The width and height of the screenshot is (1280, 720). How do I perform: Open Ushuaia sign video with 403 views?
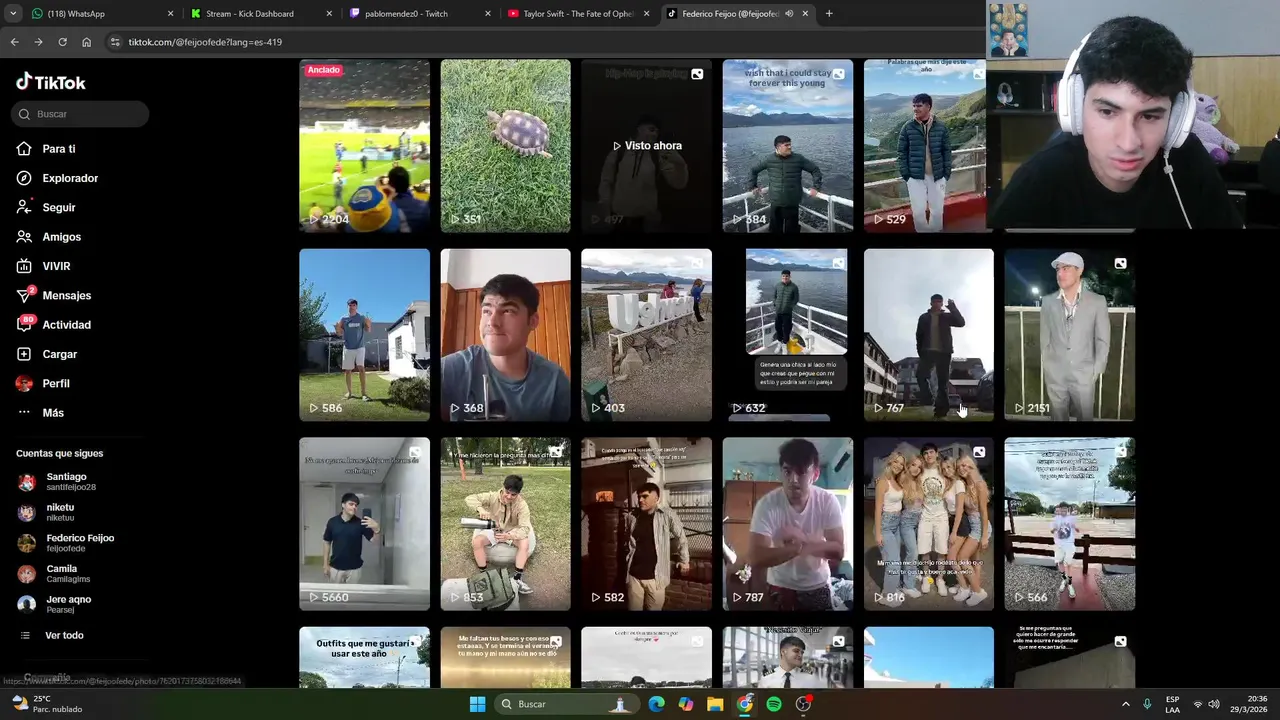(x=646, y=335)
